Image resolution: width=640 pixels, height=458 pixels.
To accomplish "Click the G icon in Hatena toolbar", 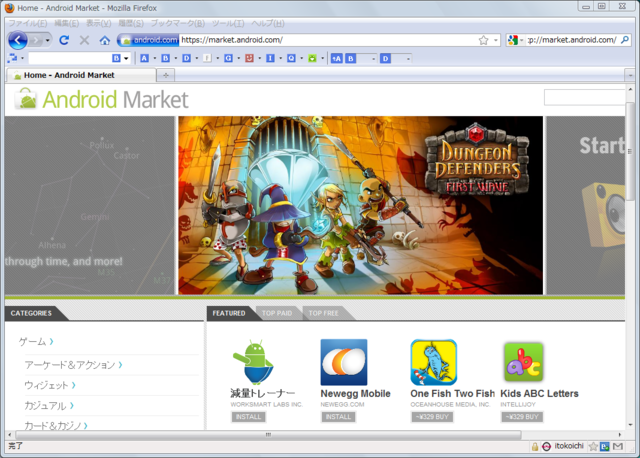I will (228, 58).
